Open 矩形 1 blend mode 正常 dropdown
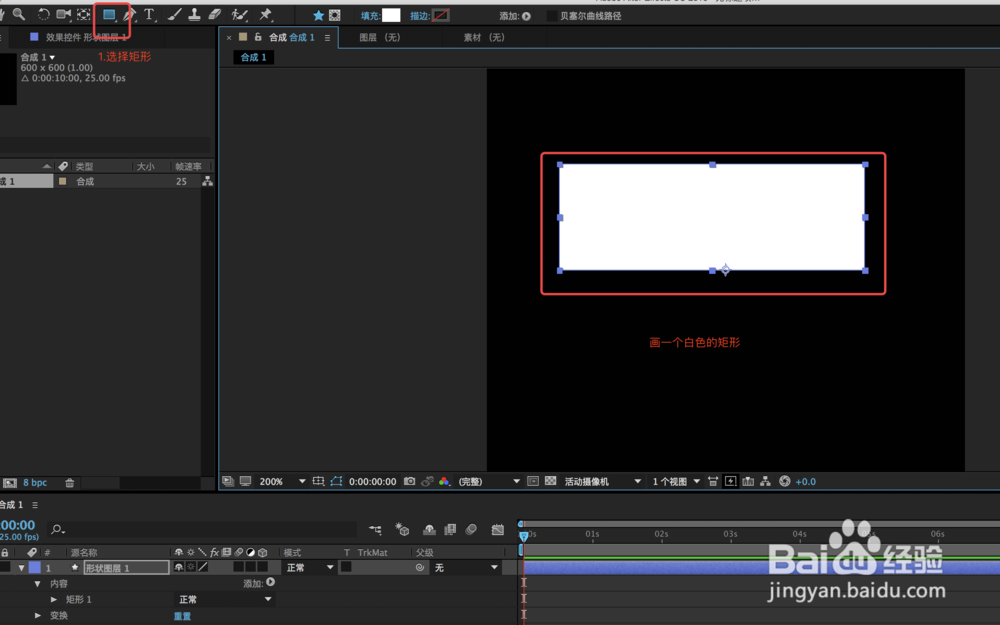 click(225, 599)
